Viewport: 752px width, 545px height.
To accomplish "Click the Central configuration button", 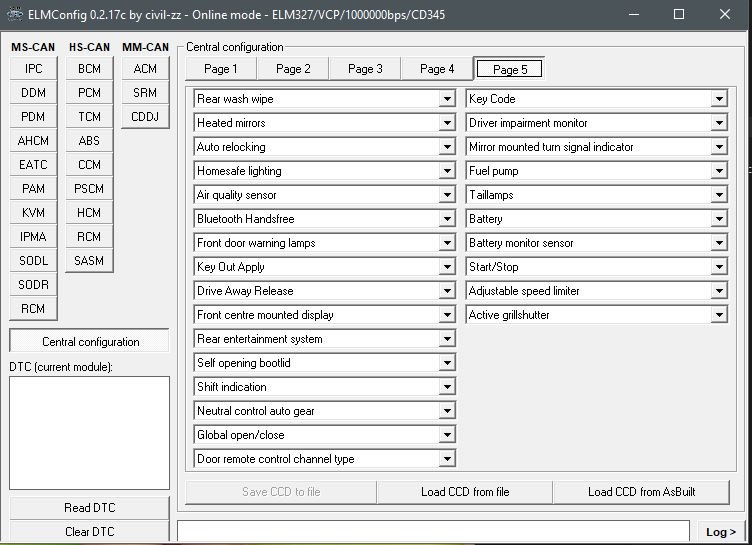I will (x=89, y=341).
